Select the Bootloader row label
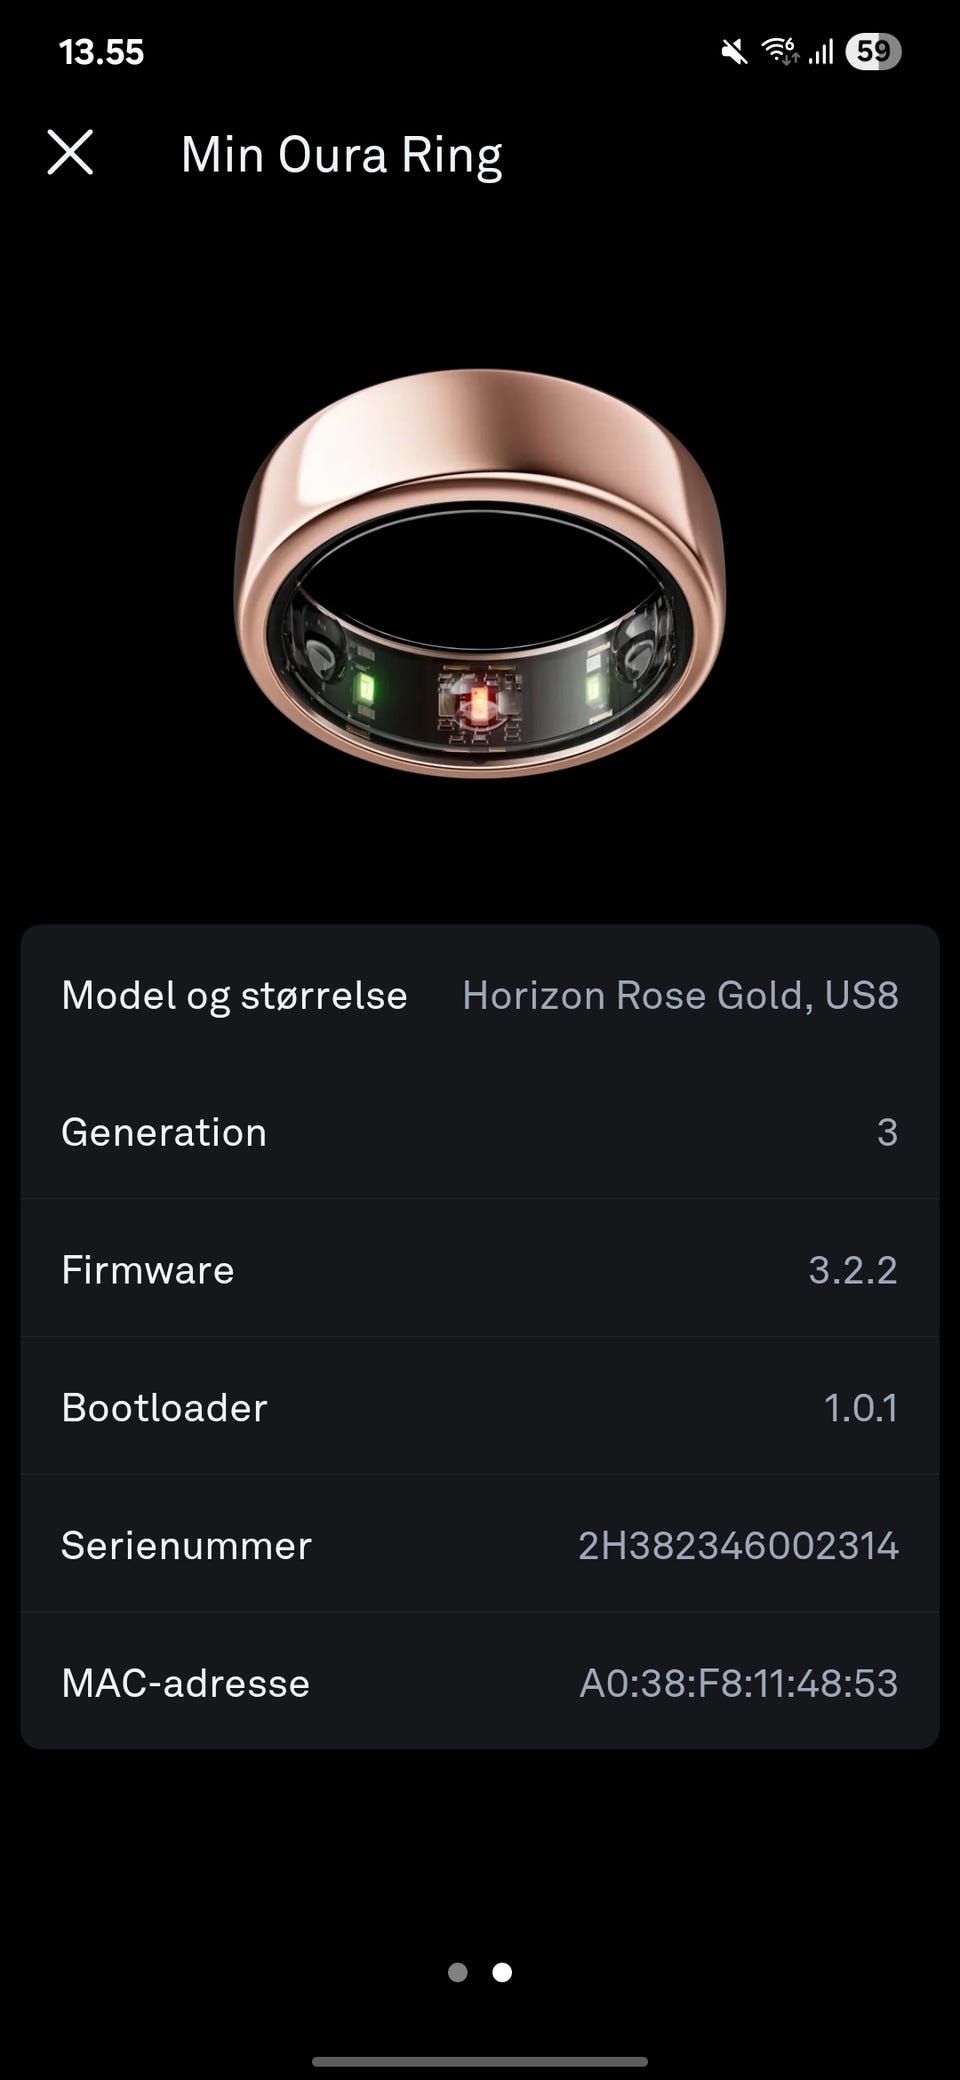 tap(164, 1408)
